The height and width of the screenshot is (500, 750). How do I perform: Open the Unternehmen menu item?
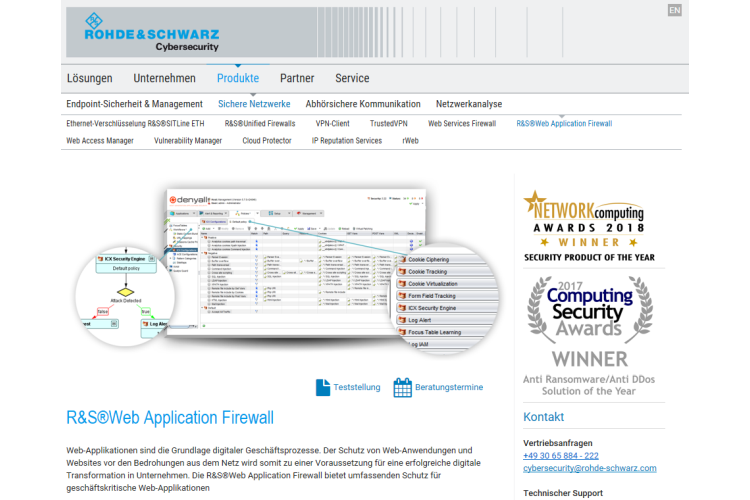(x=164, y=78)
